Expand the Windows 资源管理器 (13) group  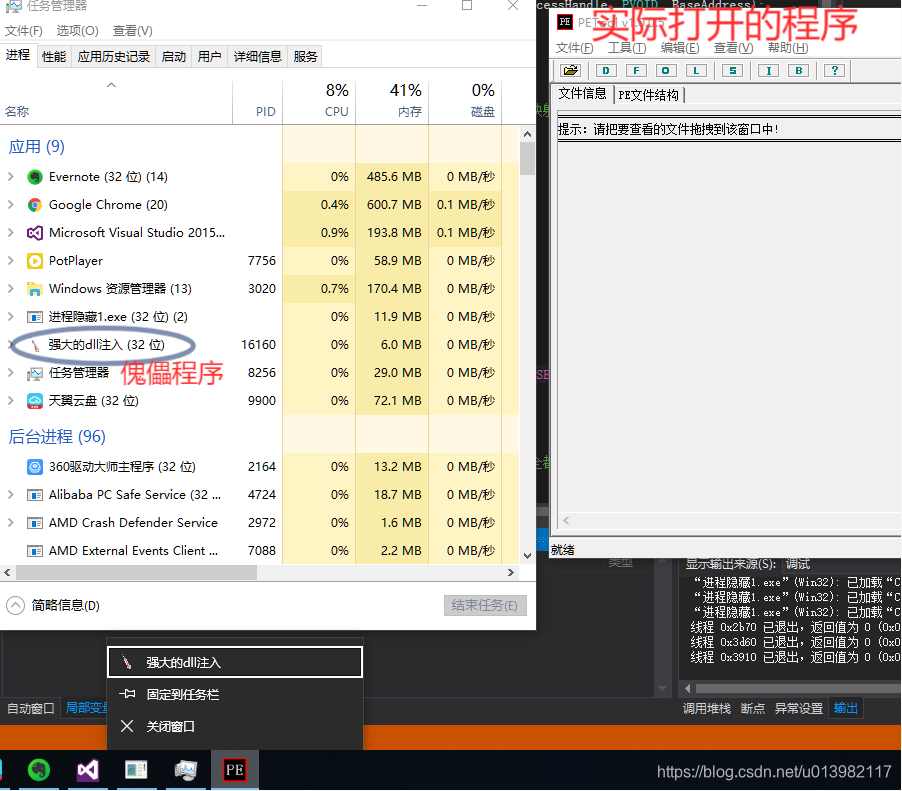pos(10,289)
